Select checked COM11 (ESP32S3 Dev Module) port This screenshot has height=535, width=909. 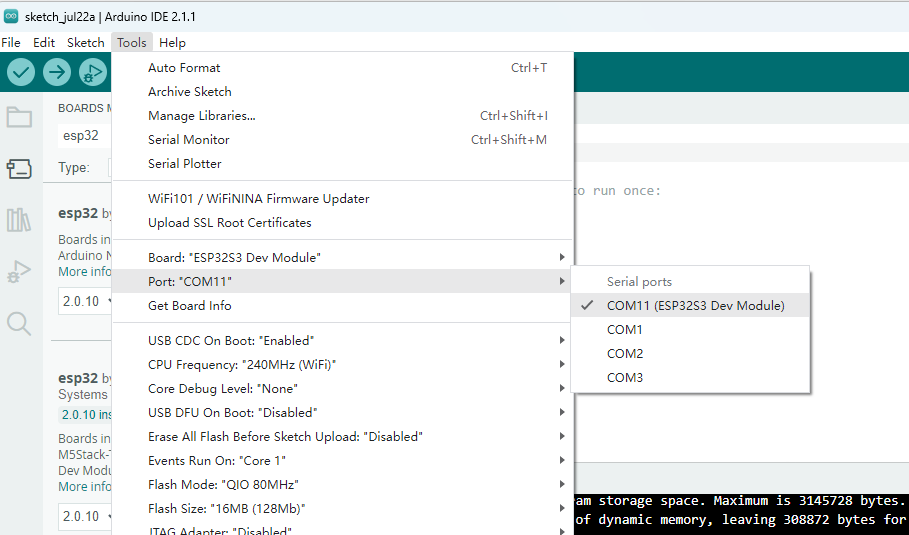[x=690, y=305]
